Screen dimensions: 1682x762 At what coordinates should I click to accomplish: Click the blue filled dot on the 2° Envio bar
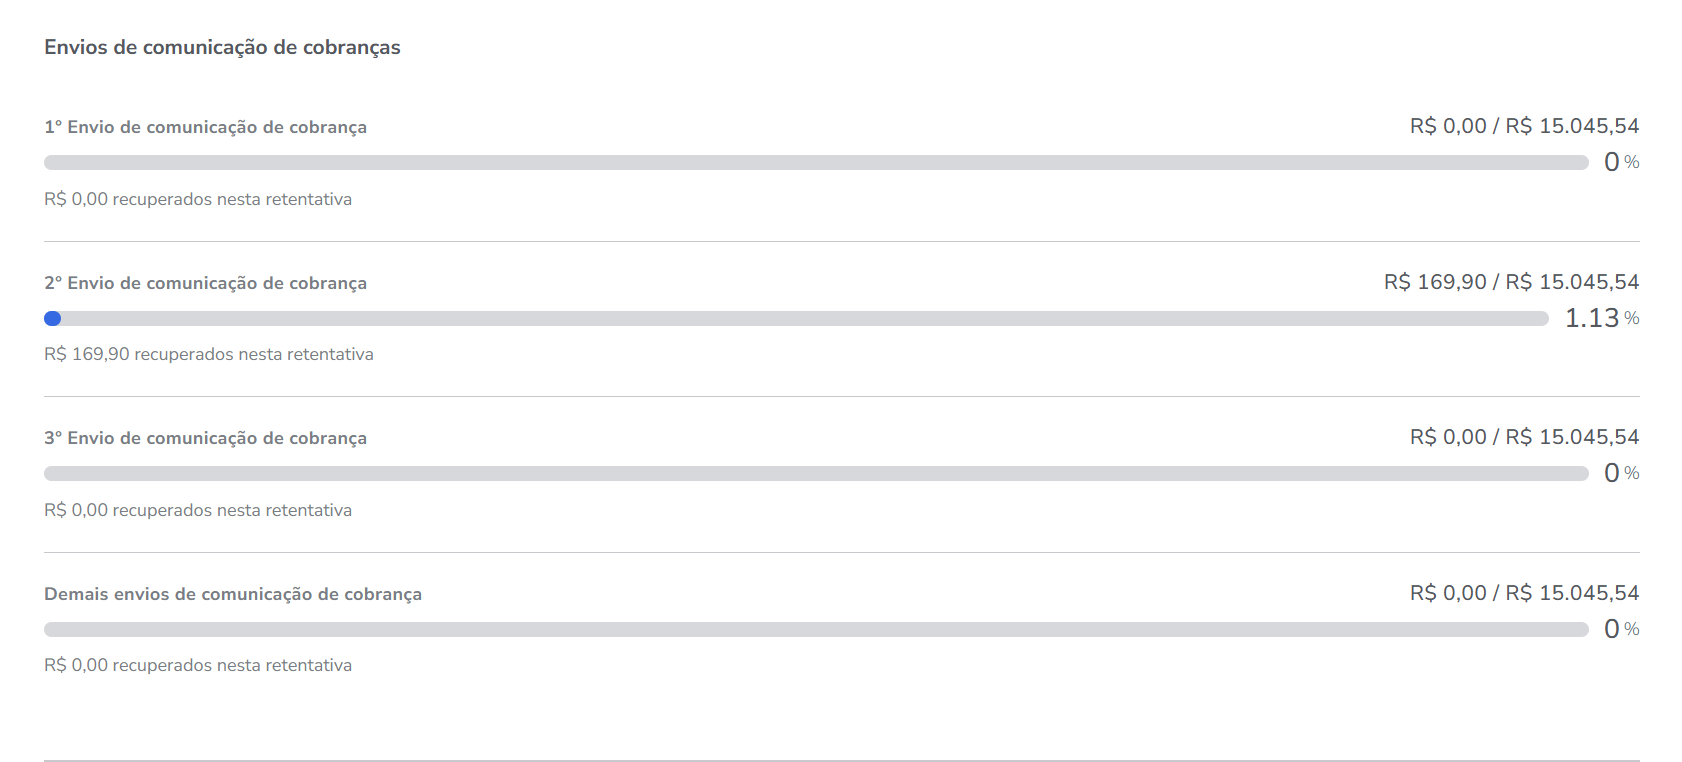coord(53,318)
